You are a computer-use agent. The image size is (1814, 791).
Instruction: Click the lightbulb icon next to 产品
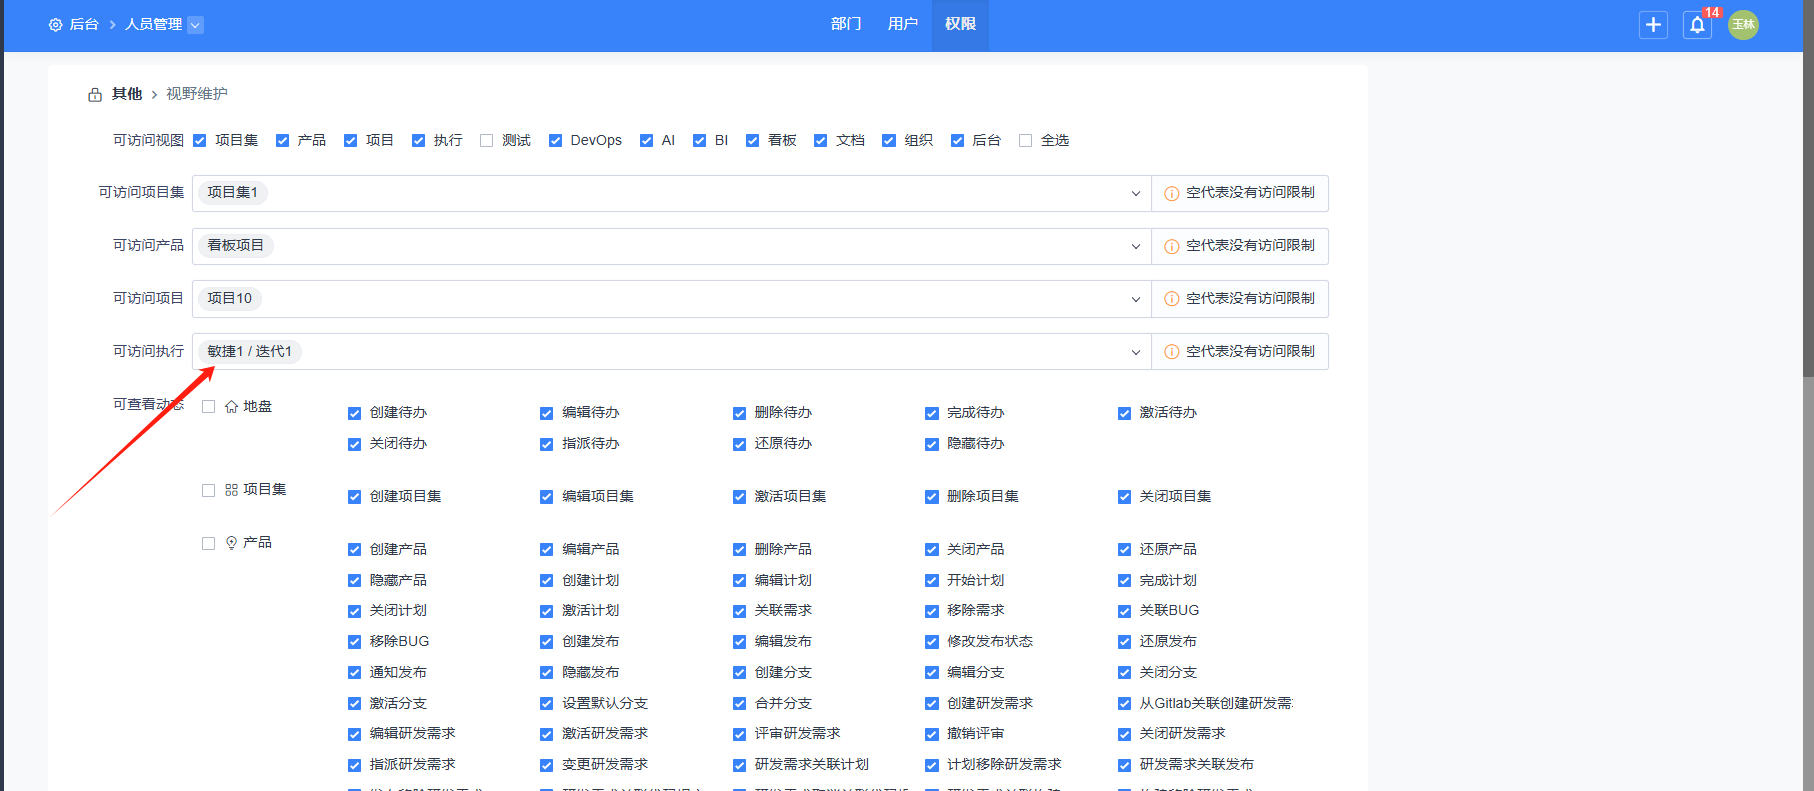pos(231,543)
